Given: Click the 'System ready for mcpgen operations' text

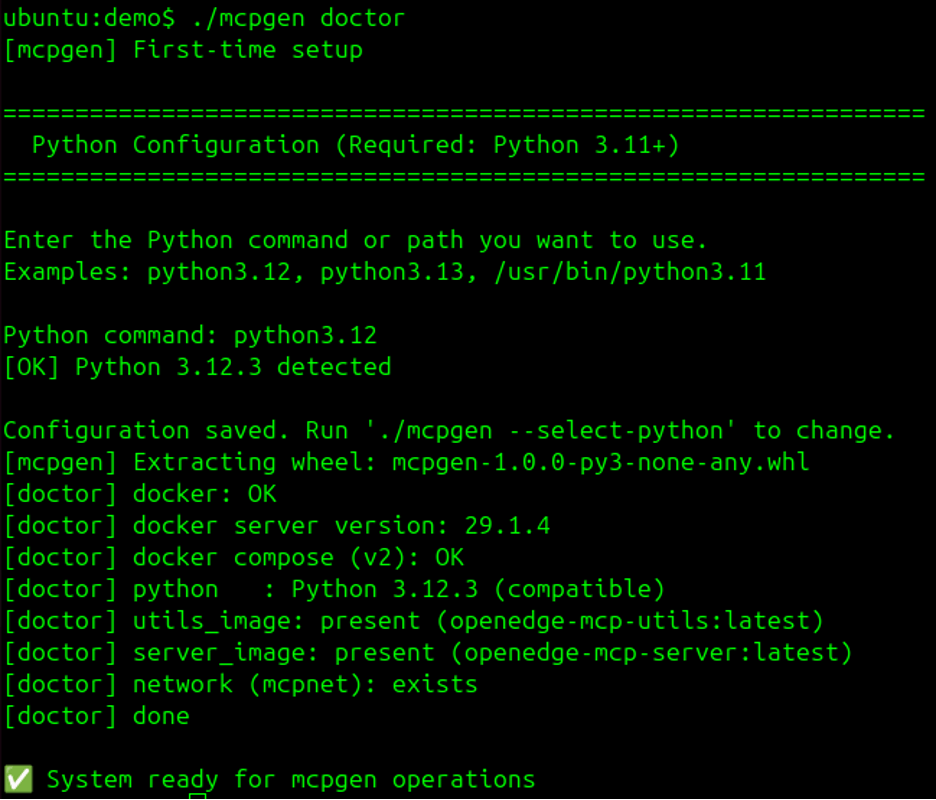Looking at the screenshot, I should coord(291,779).
